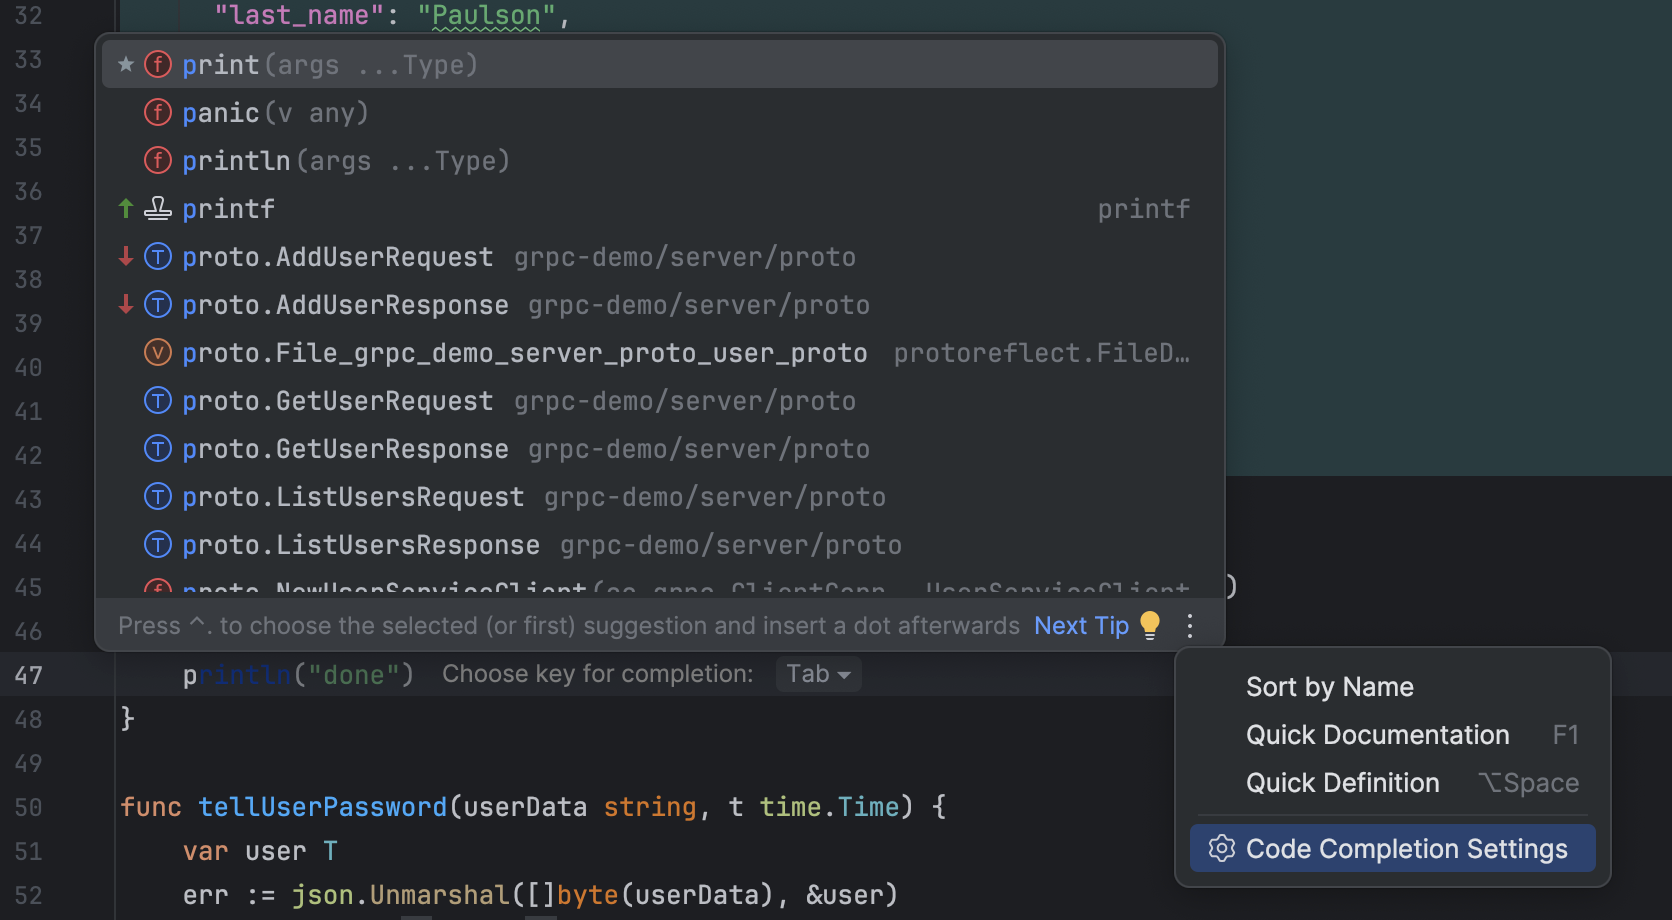The image size is (1672, 920).
Task: Click the function icon beside println
Action: pyautogui.click(x=158, y=160)
